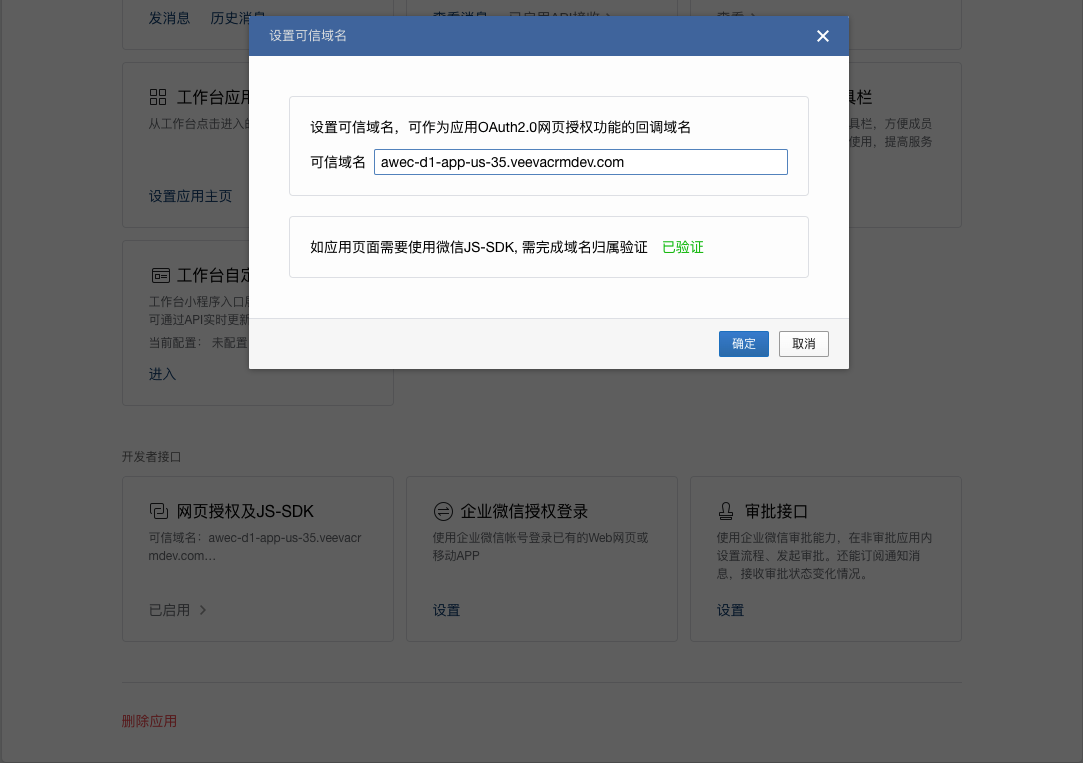The image size is (1083, 763).
Task: Click the 网页授权及JS-SDK card title
Action: (x=245, y=511)
